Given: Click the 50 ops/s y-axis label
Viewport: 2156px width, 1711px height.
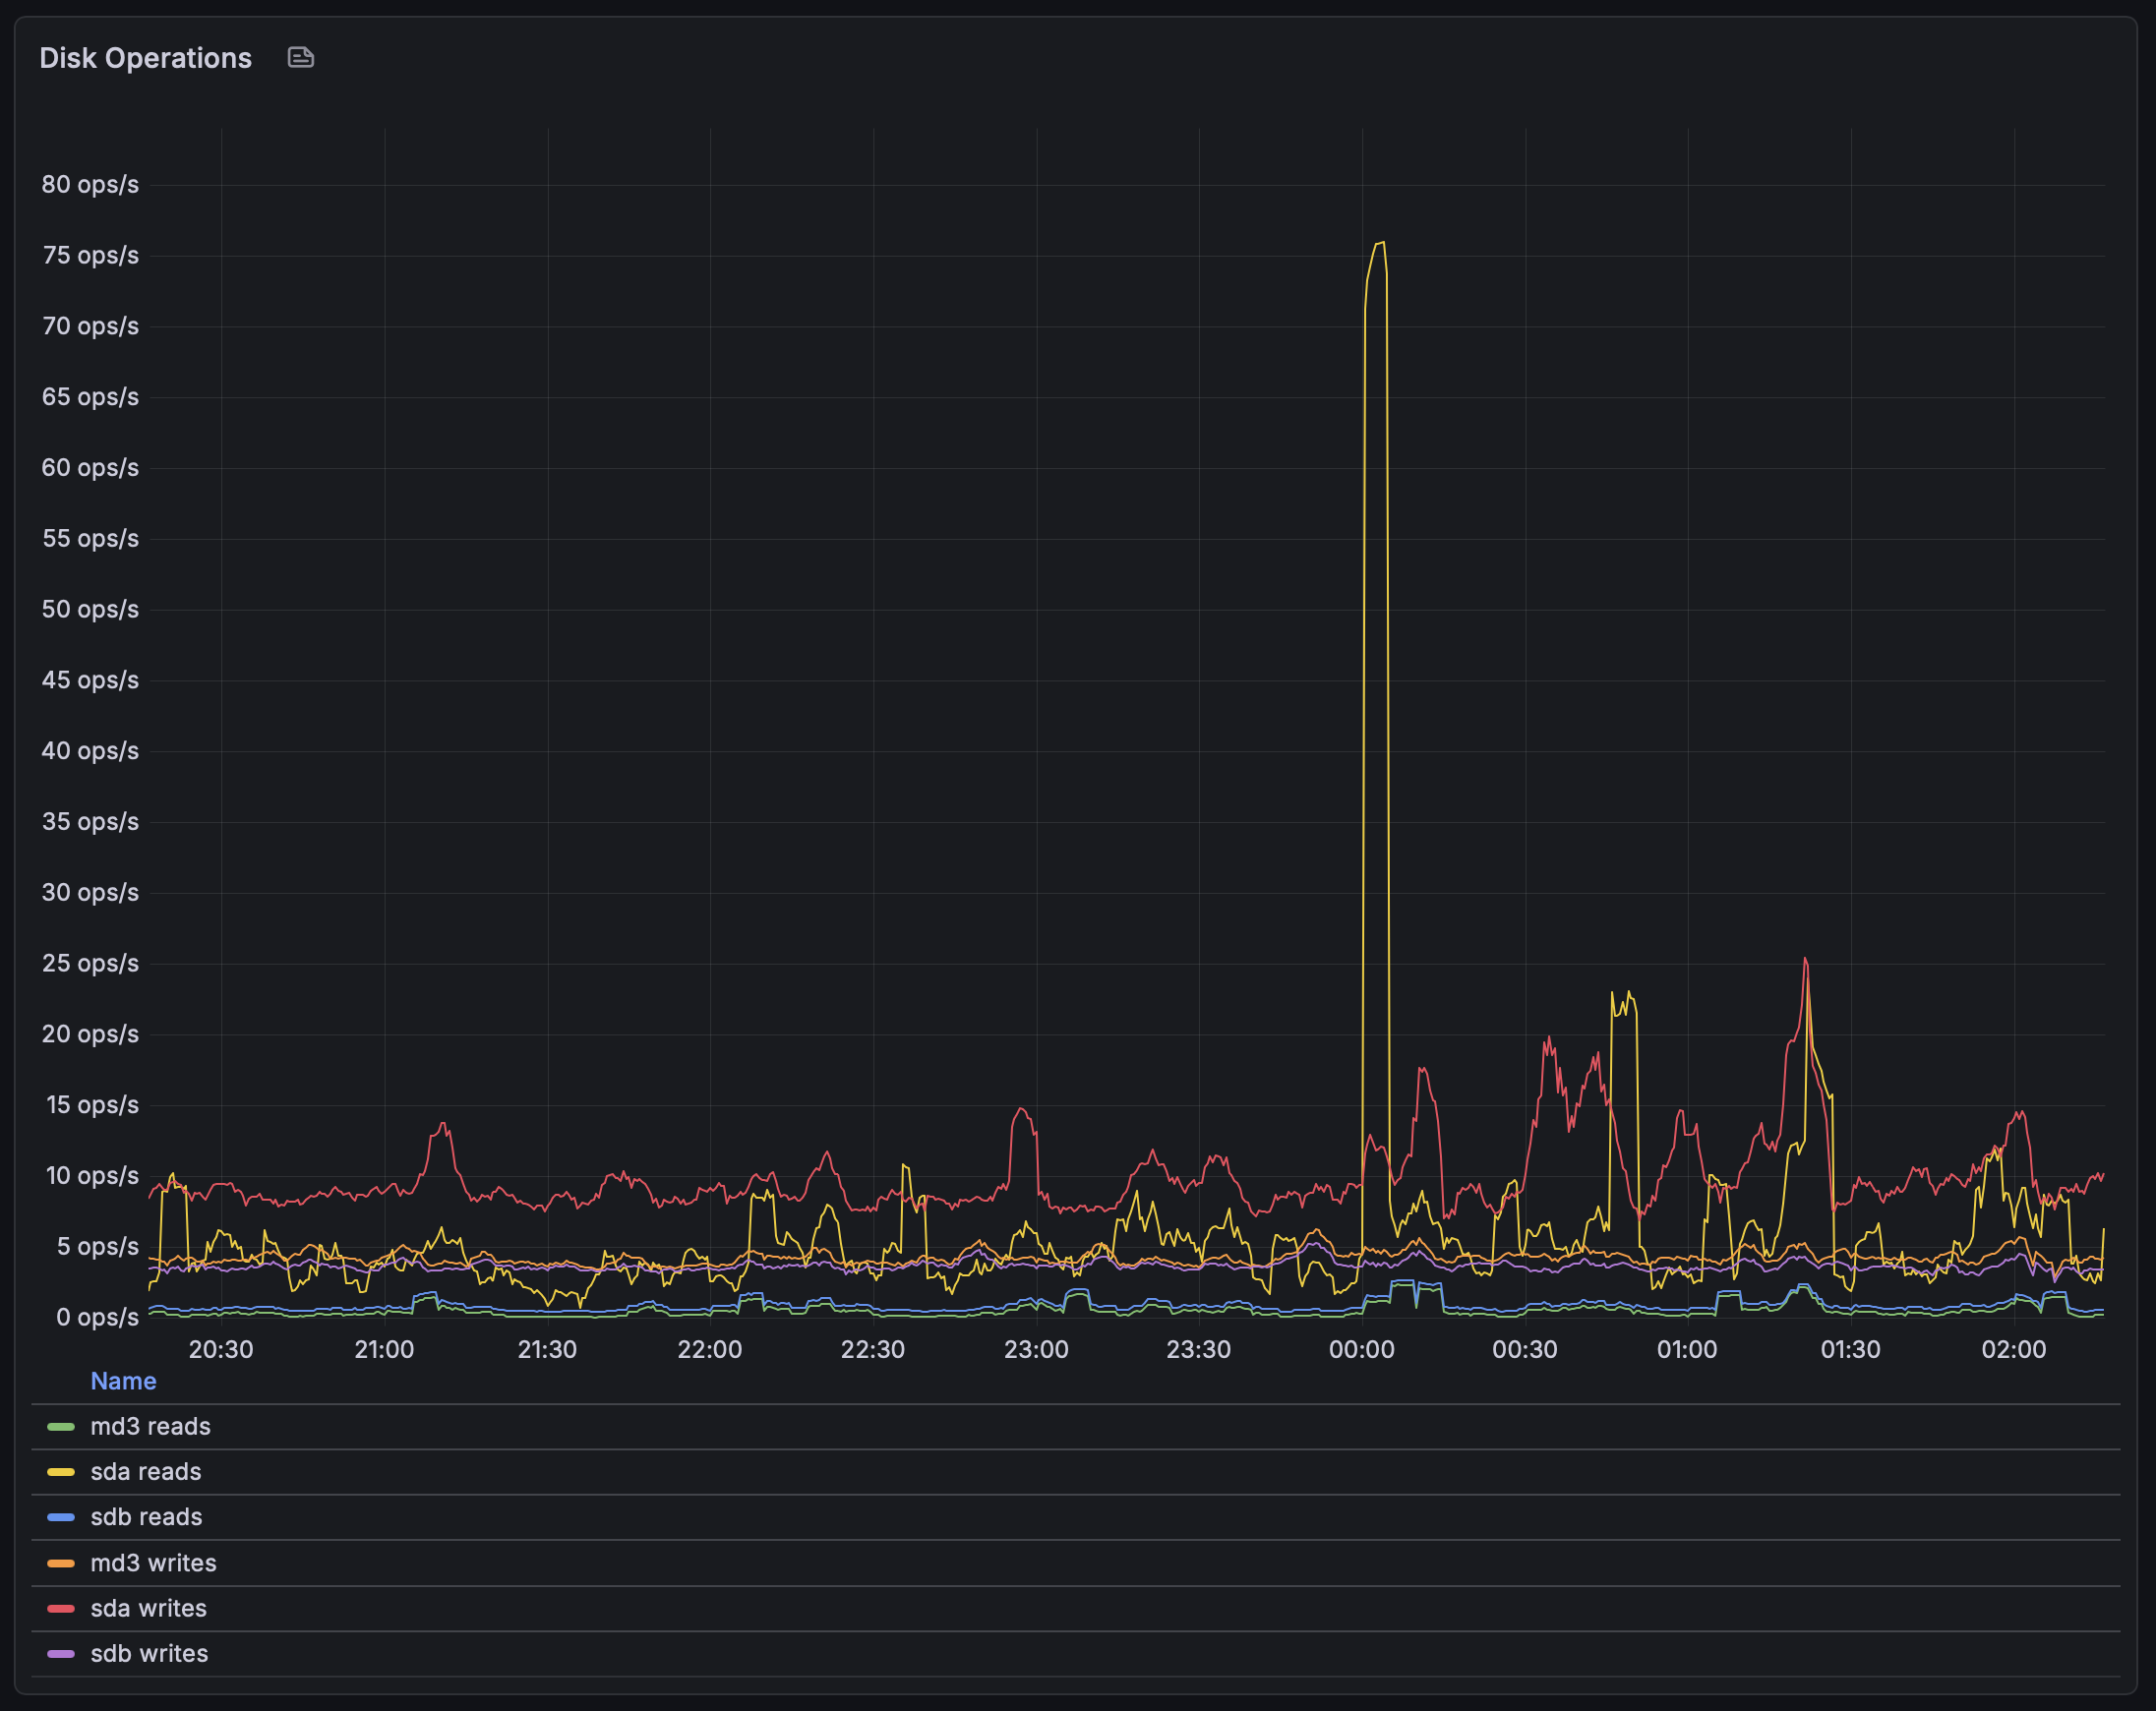Looking at the screenshot, I should pos(90,610).
